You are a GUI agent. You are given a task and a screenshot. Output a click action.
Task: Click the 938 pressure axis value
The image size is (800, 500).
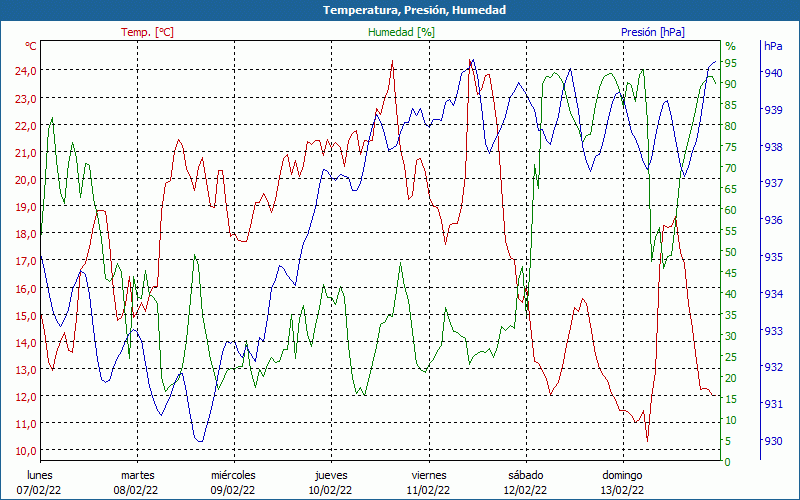773,147
